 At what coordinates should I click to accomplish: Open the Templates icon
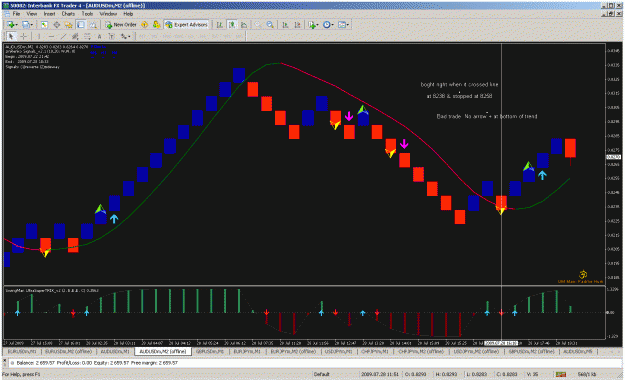pos(342,25)
